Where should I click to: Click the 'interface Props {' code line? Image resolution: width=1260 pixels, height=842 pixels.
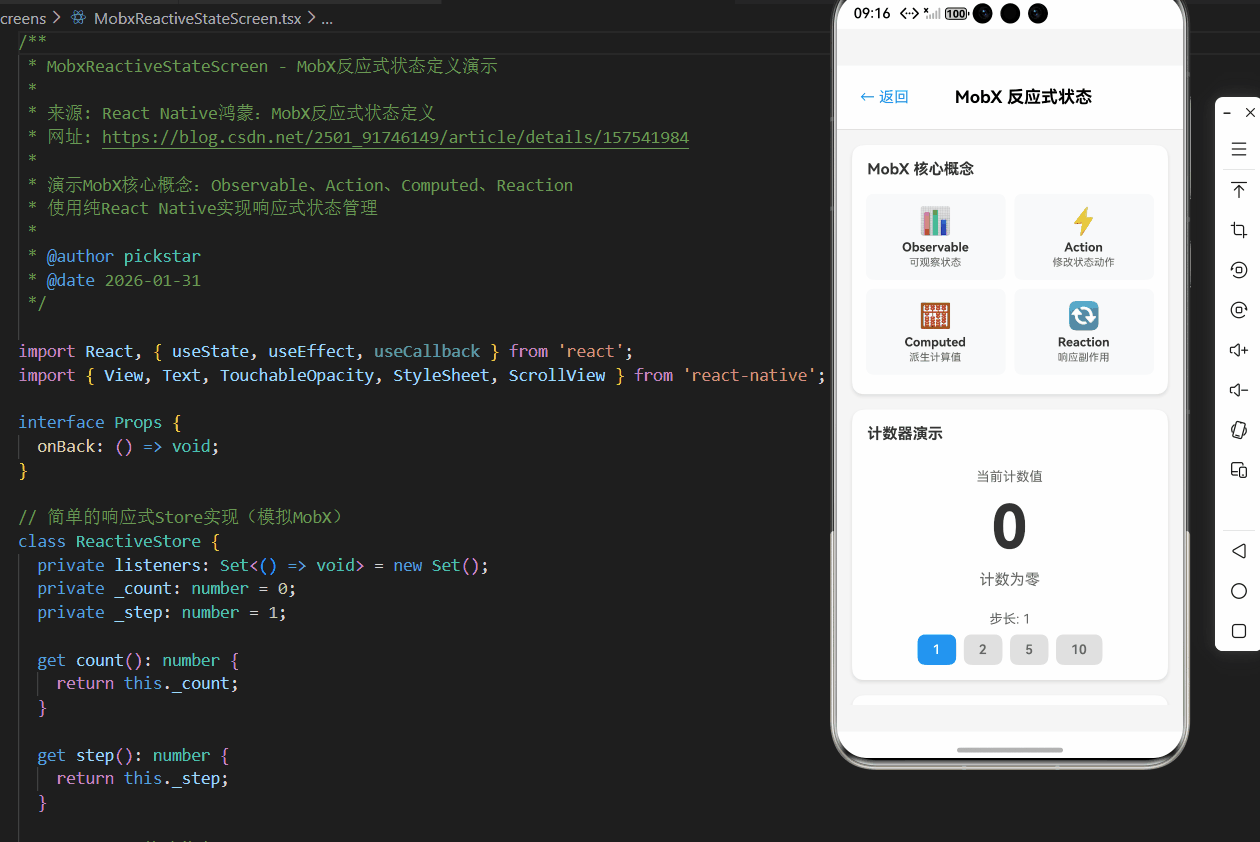pos(99,422)
